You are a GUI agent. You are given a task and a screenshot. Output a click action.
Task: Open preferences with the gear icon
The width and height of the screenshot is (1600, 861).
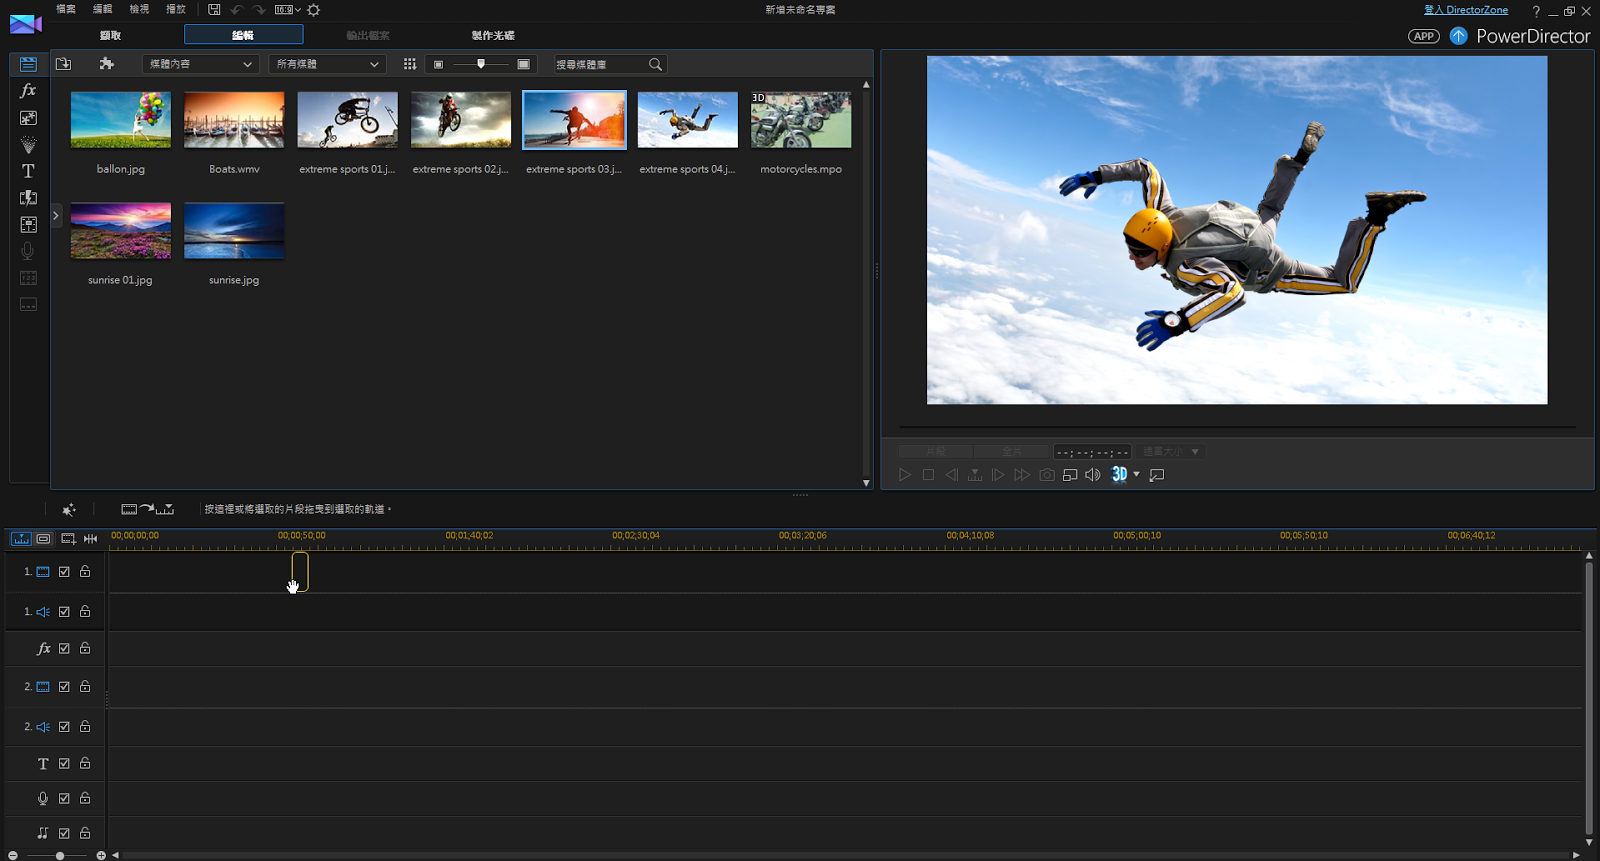(314, 10)
